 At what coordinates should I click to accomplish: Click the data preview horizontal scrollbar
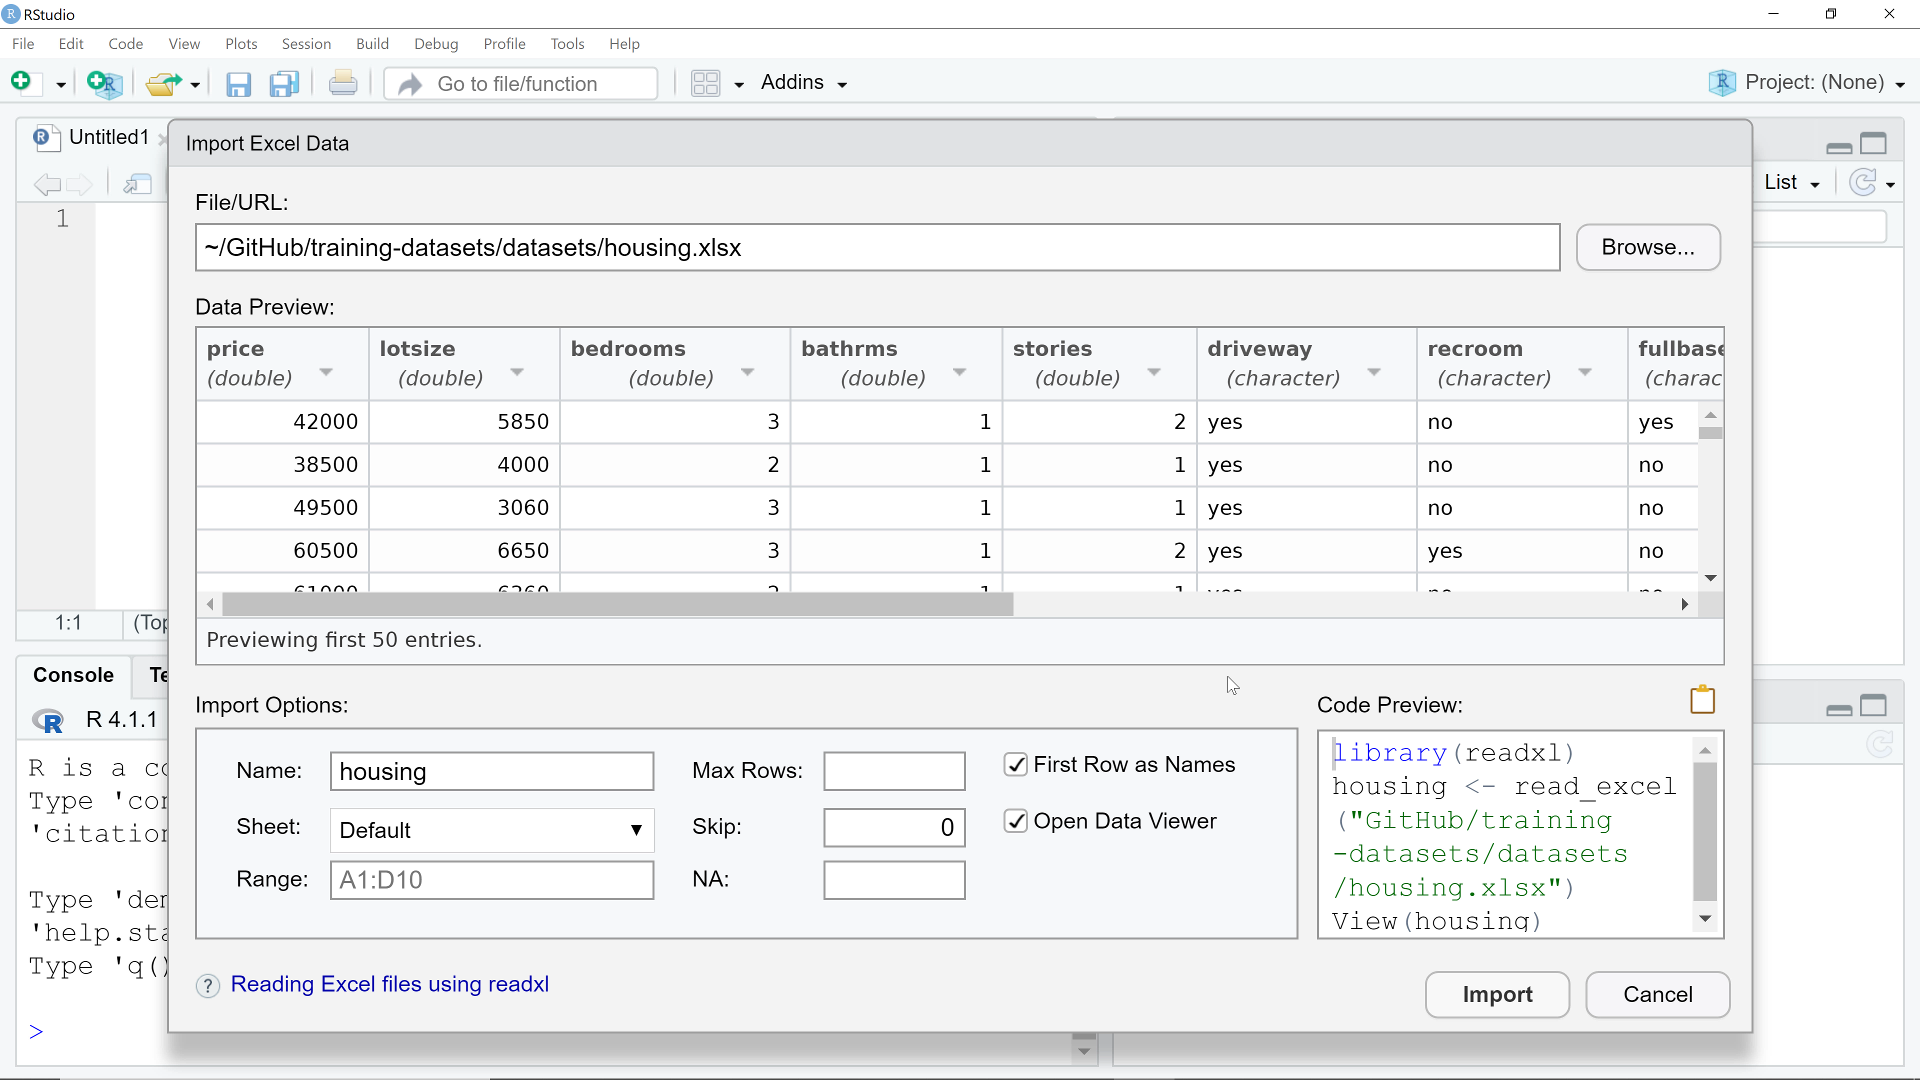(617, 604)
